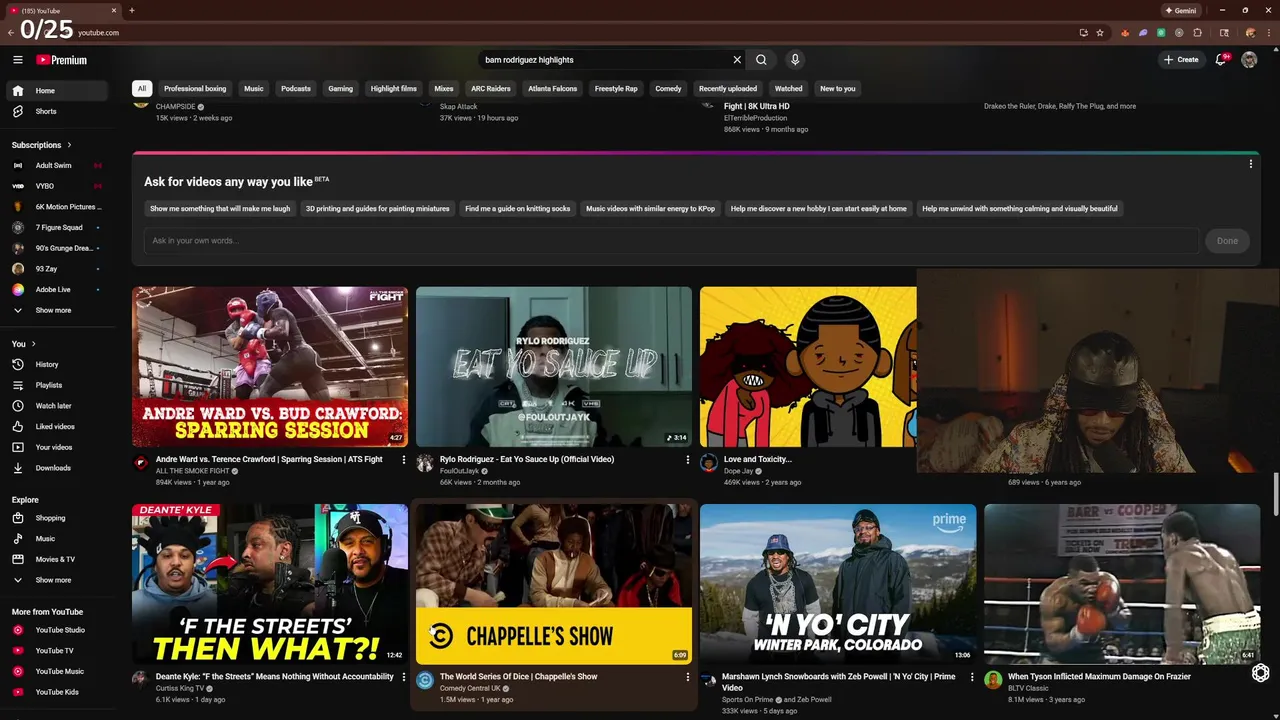Open a new browser tab
This screenshot has width=1280, height=720.
click(132, 10)
